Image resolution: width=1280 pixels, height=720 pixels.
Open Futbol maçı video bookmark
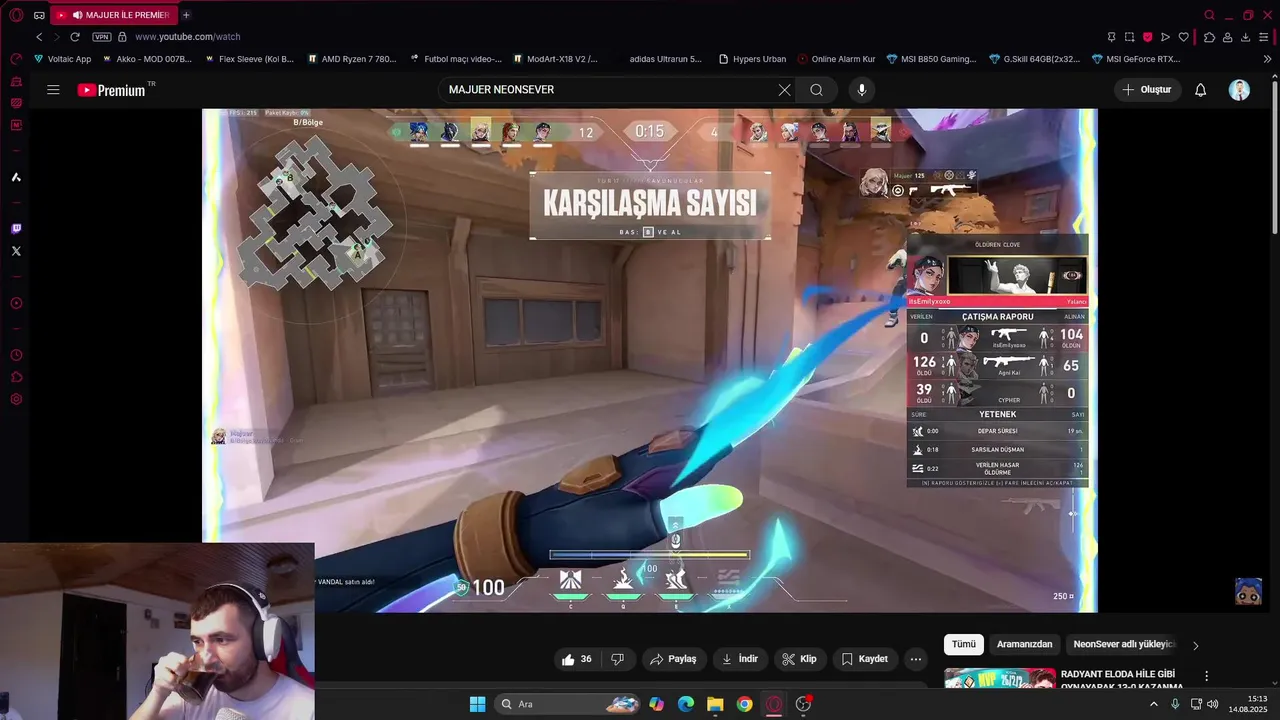pos(455,59)
